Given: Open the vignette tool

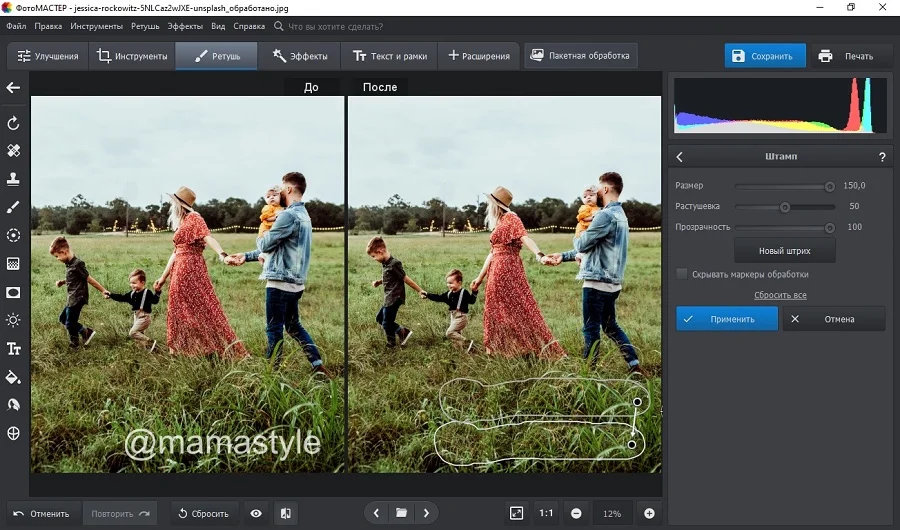Looking at the screenshot, I should pyautogui.click(x=14, y=292).
